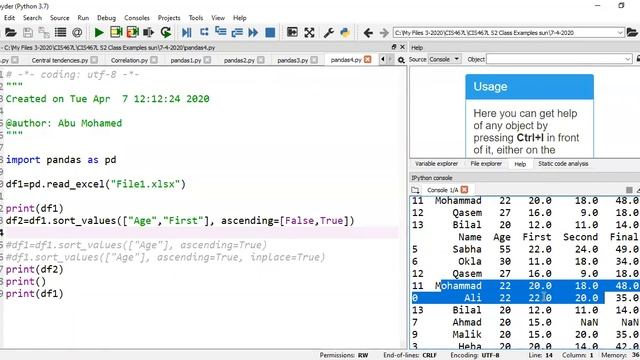The image size is (640, 360).
Task: Run the current cell icon
Action: click(116, 32)
